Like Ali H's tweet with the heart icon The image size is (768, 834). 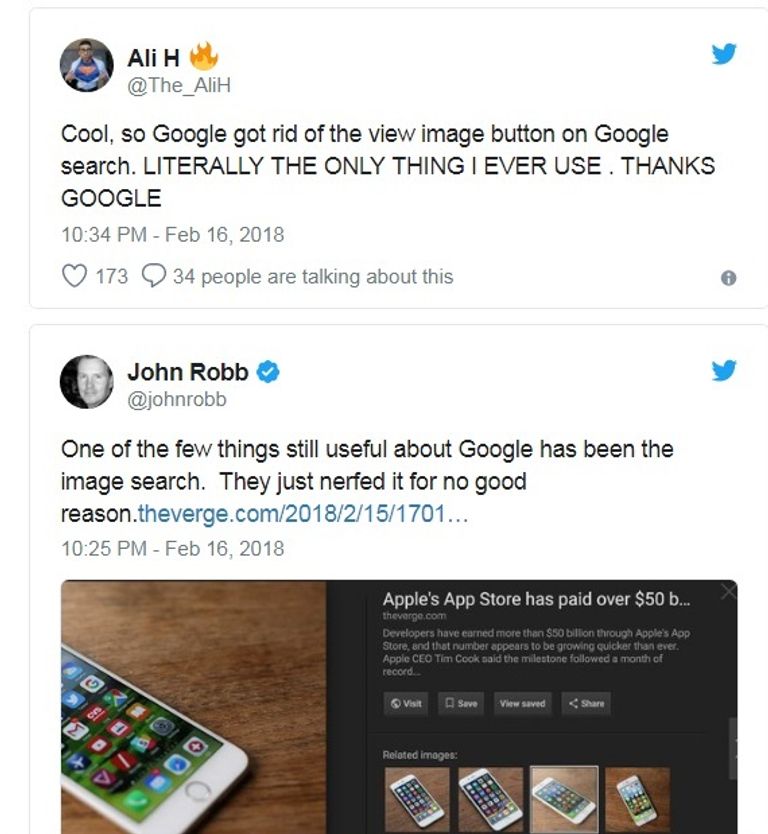(x=74, y=276)
